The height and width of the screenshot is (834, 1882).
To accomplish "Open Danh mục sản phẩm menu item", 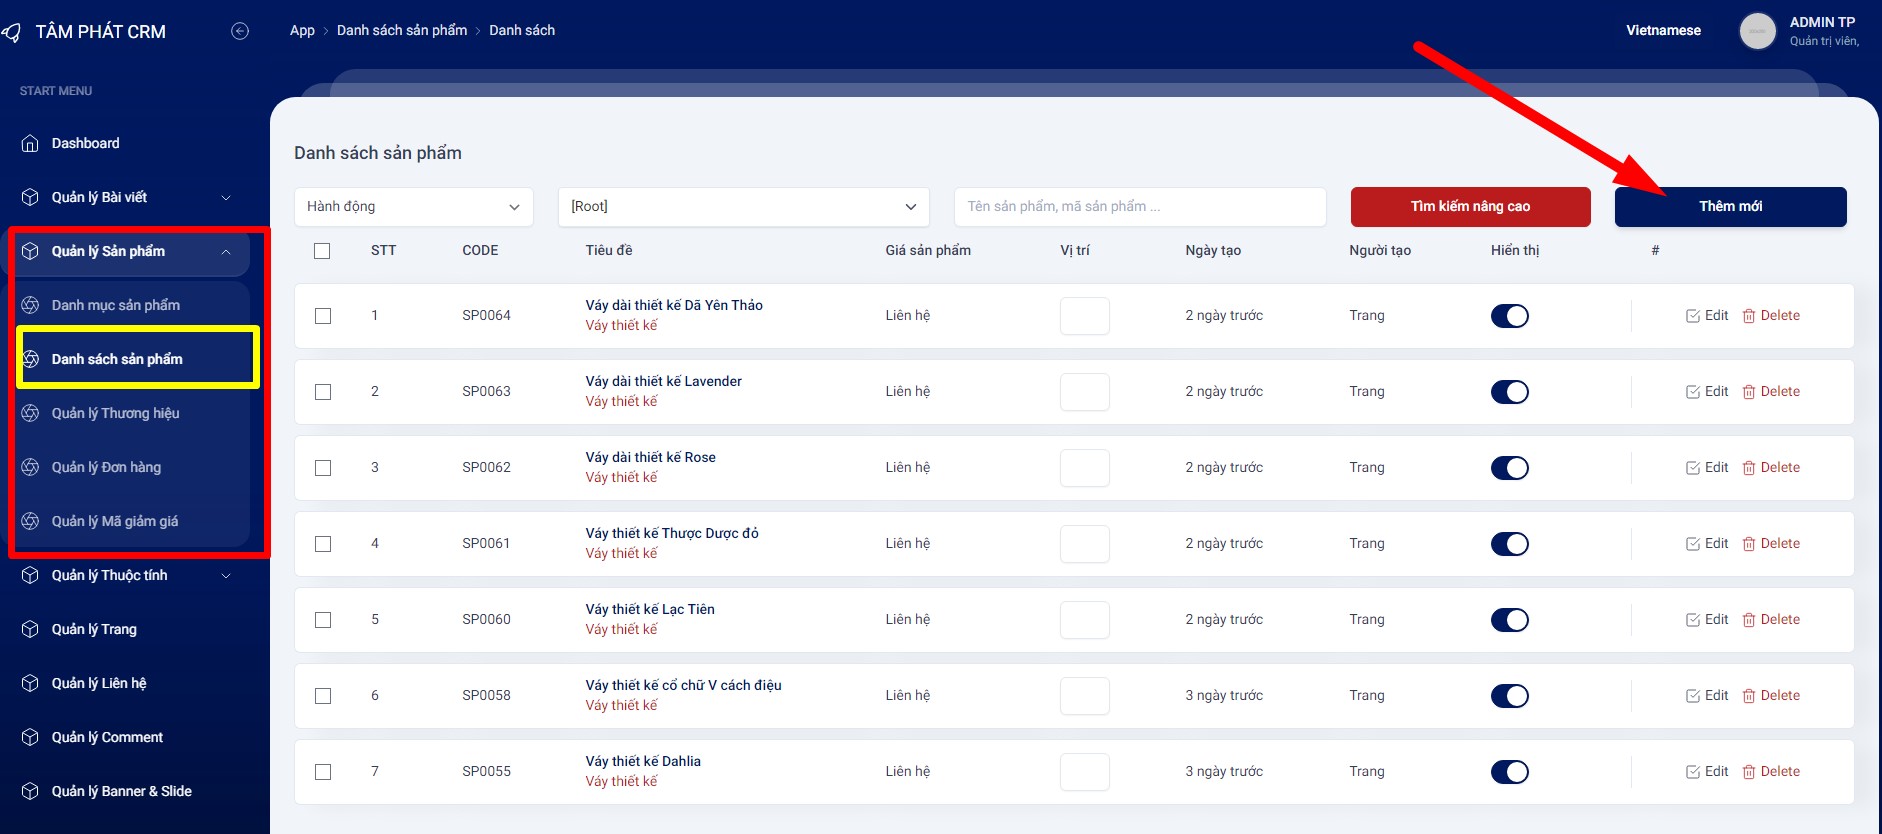I will [116, 305].
